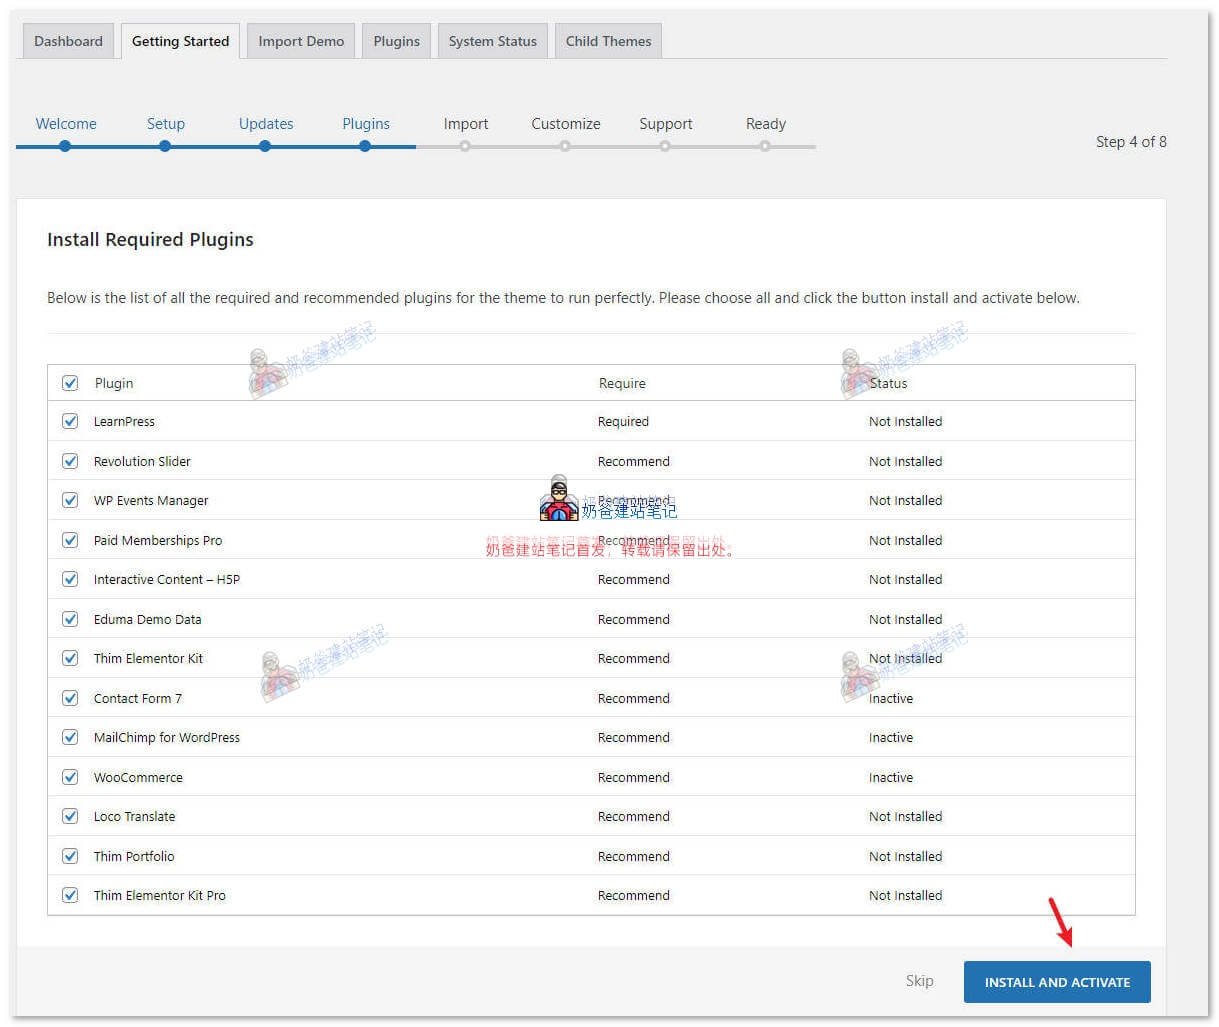Image resolution: width=1219 pixels, height=1027 pixels.
Task: Click the Install and Activate button
Action: coord(1057,982)
